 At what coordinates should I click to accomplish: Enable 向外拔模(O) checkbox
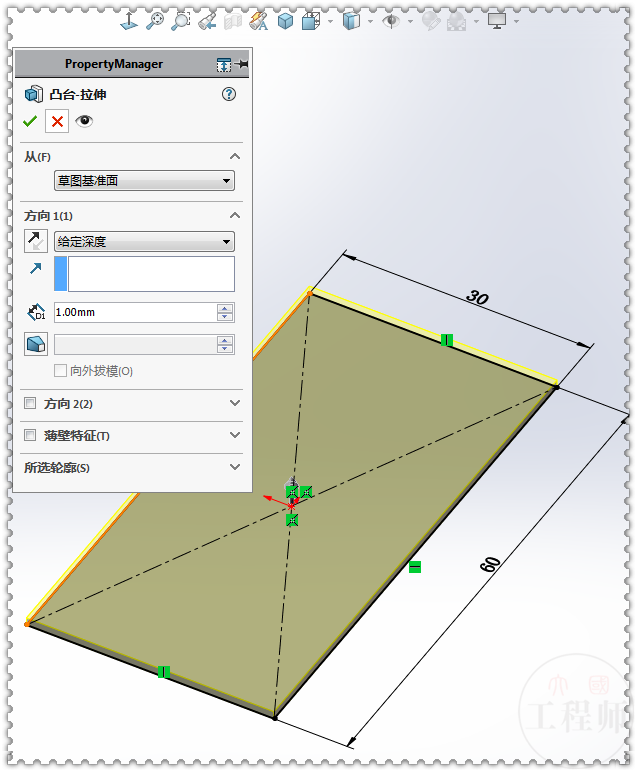click(60, 370)
